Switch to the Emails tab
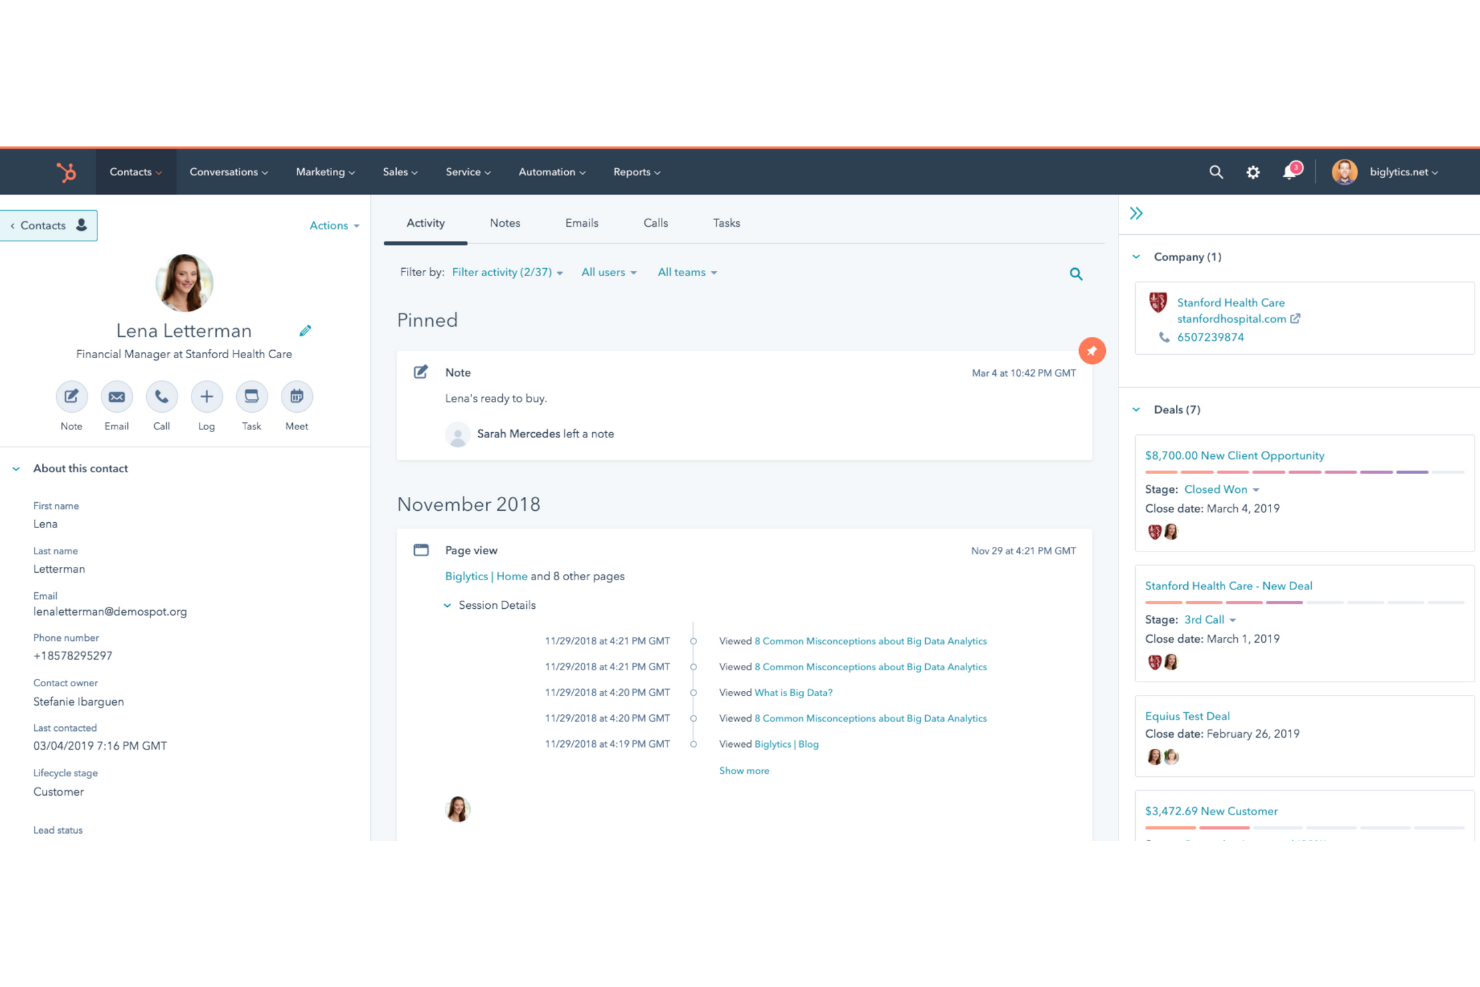1480x987 pixels. [581, 222]
